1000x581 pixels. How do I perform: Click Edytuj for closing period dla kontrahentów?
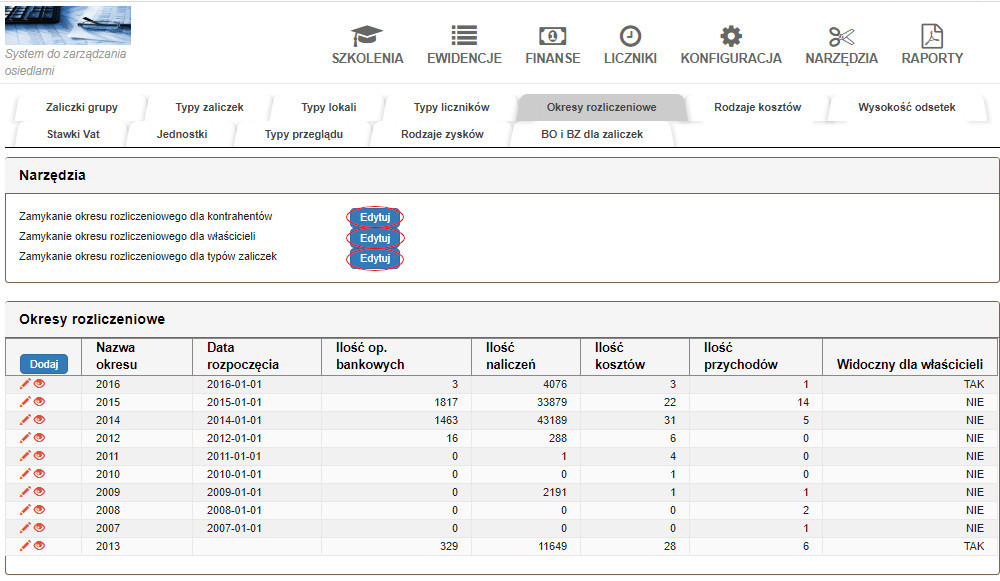375,217
